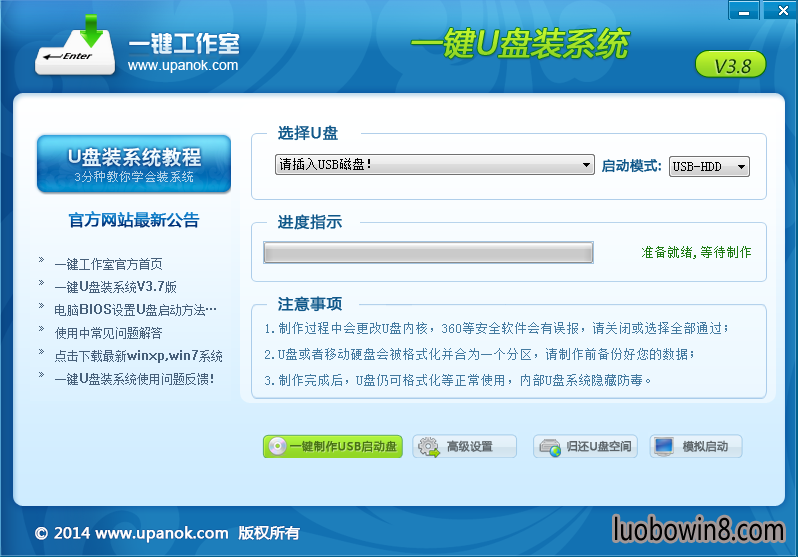The image size is (798, 557).
Task: Open 点击下载最新winxp,win7系统 link
Action: point(138,356)
